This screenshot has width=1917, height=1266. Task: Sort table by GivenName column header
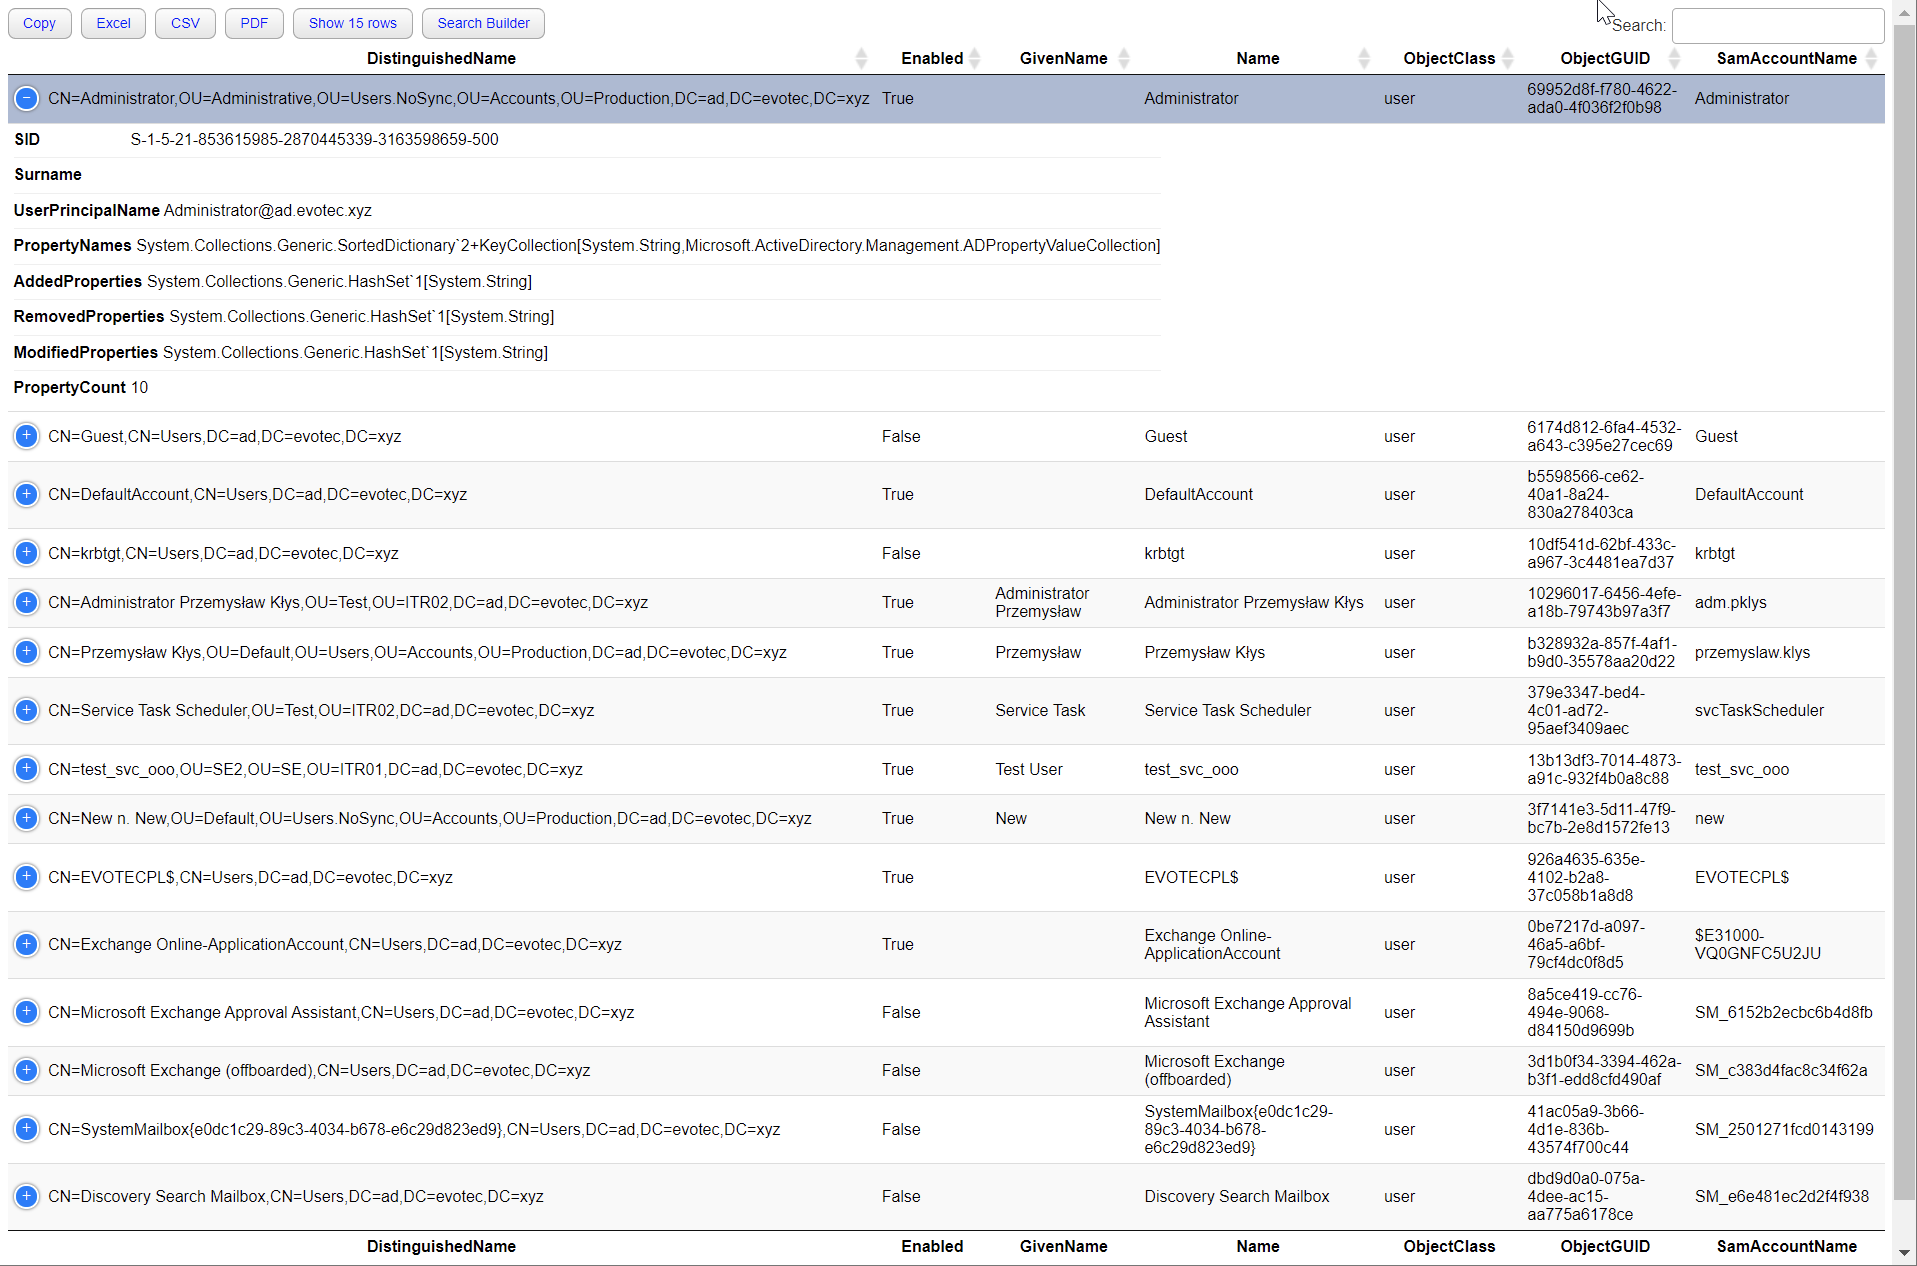(x=1063, y=58)
